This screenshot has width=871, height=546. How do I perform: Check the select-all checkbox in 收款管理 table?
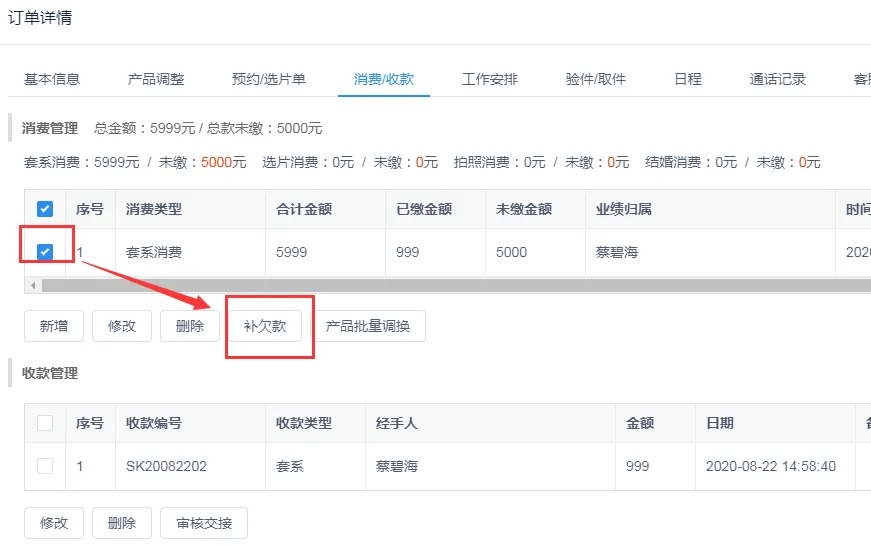tap(45, 423)
